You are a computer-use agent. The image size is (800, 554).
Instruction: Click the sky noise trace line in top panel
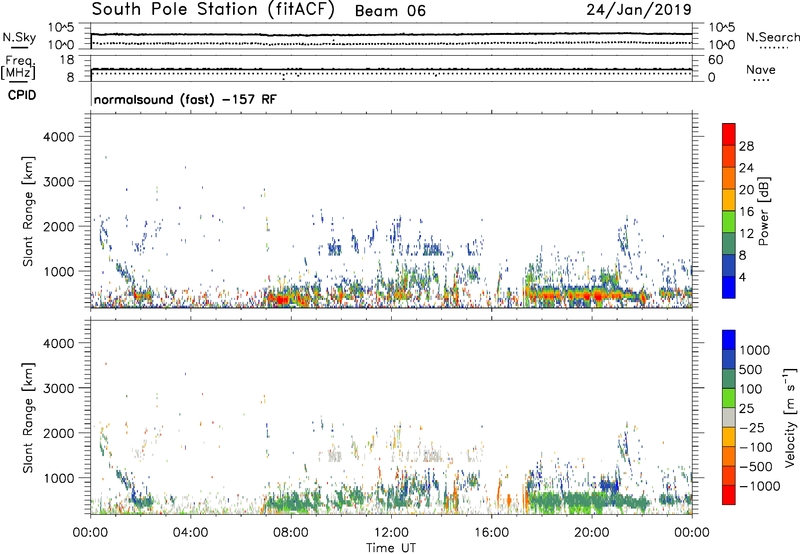[x=391, y=34]
